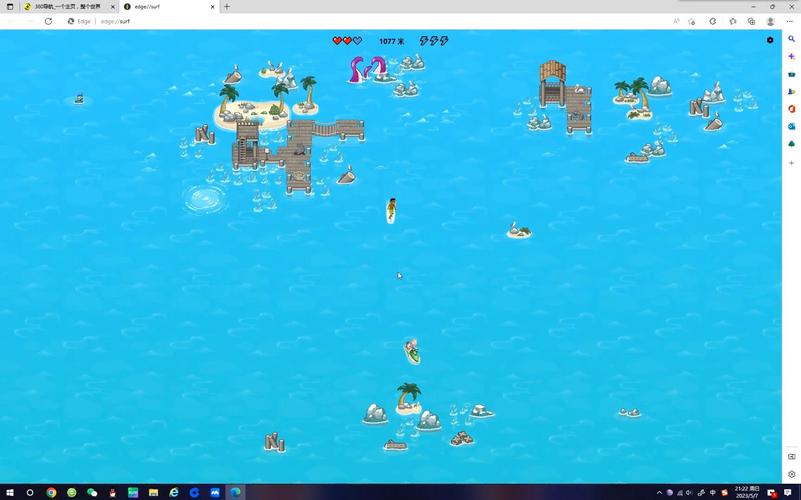
Task: Click the purple kraken tentacles
Action: 367,69
